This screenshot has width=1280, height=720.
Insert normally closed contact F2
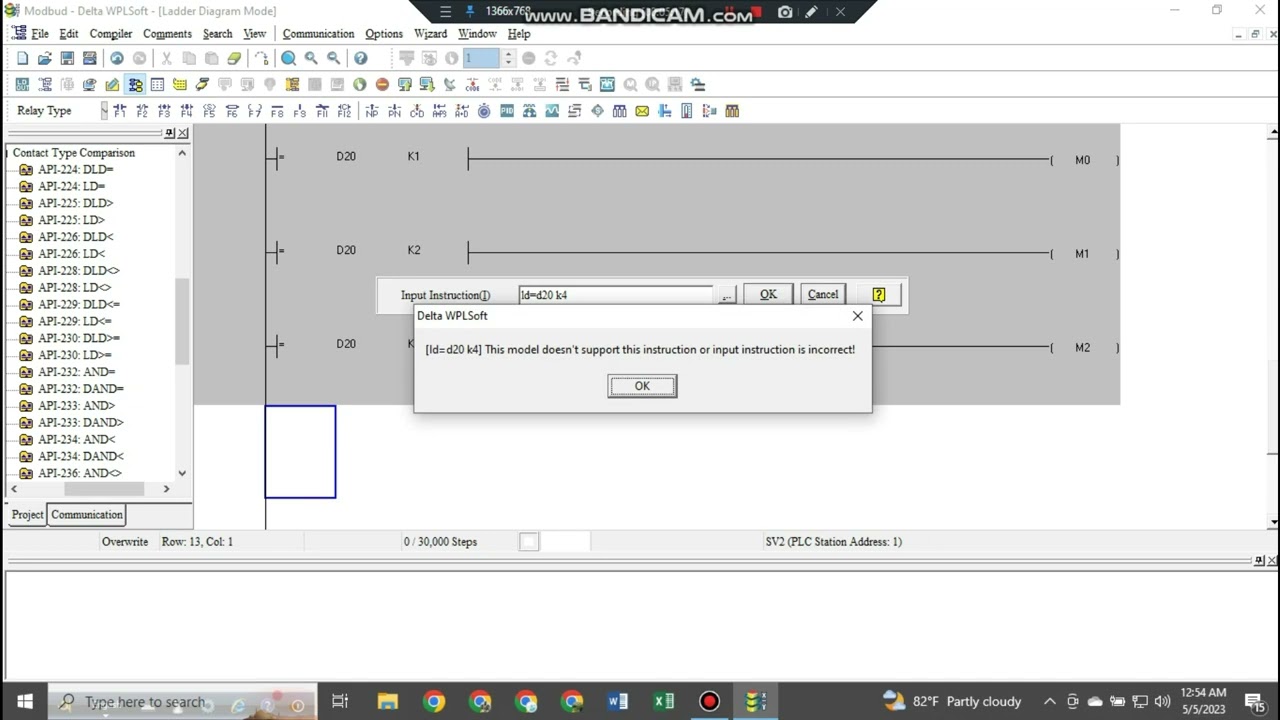[x=142, y=111]
